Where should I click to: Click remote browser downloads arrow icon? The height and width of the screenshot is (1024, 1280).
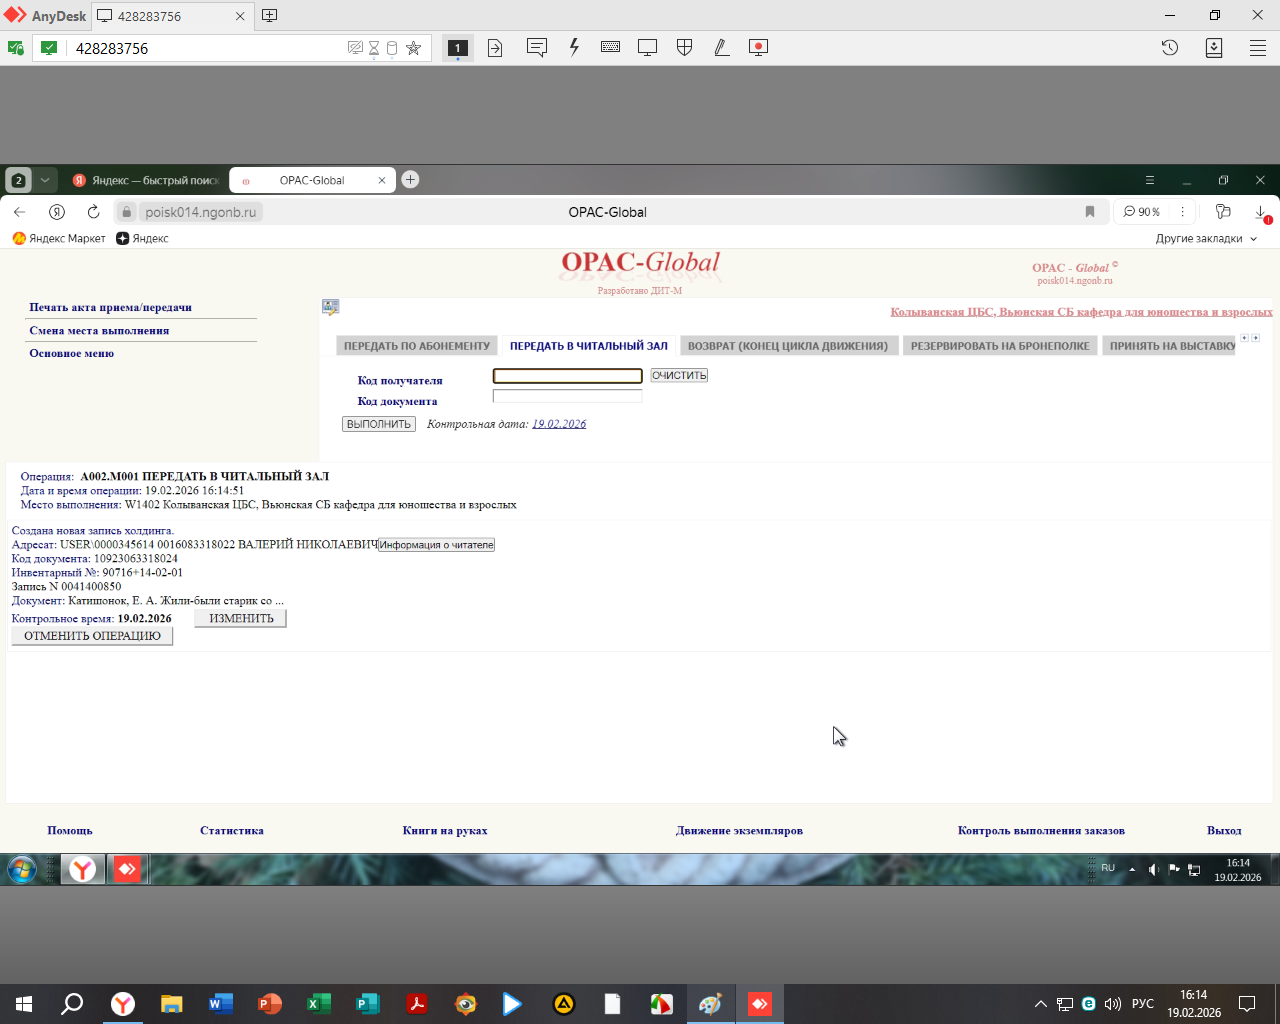coord(1260,212)
